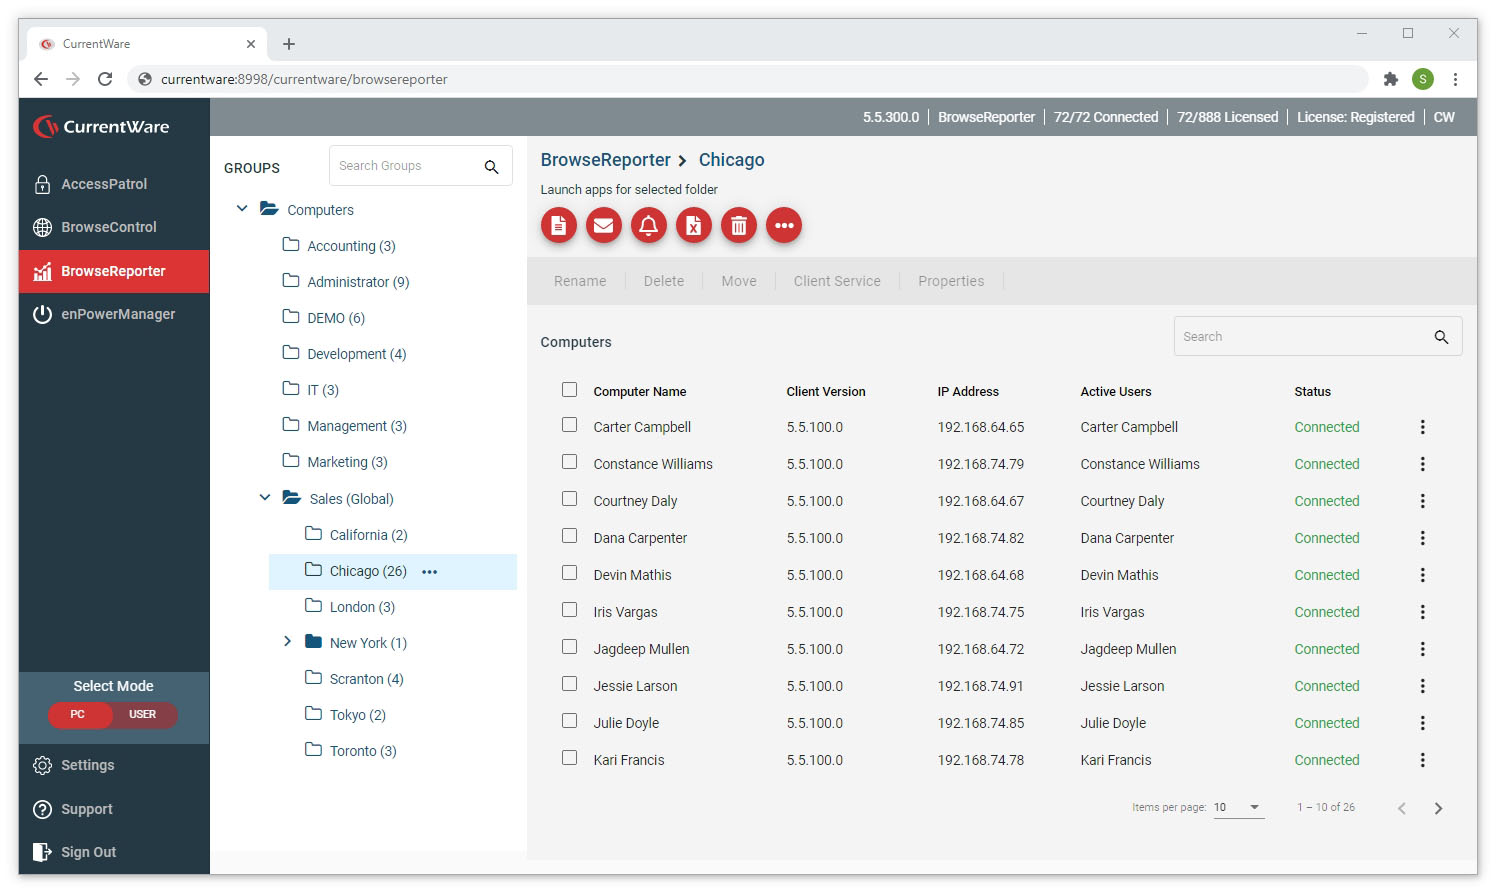This screenshot has height=896, width=1501.
Task: Sort by Computer Name column header
Action: pos(640,392)
